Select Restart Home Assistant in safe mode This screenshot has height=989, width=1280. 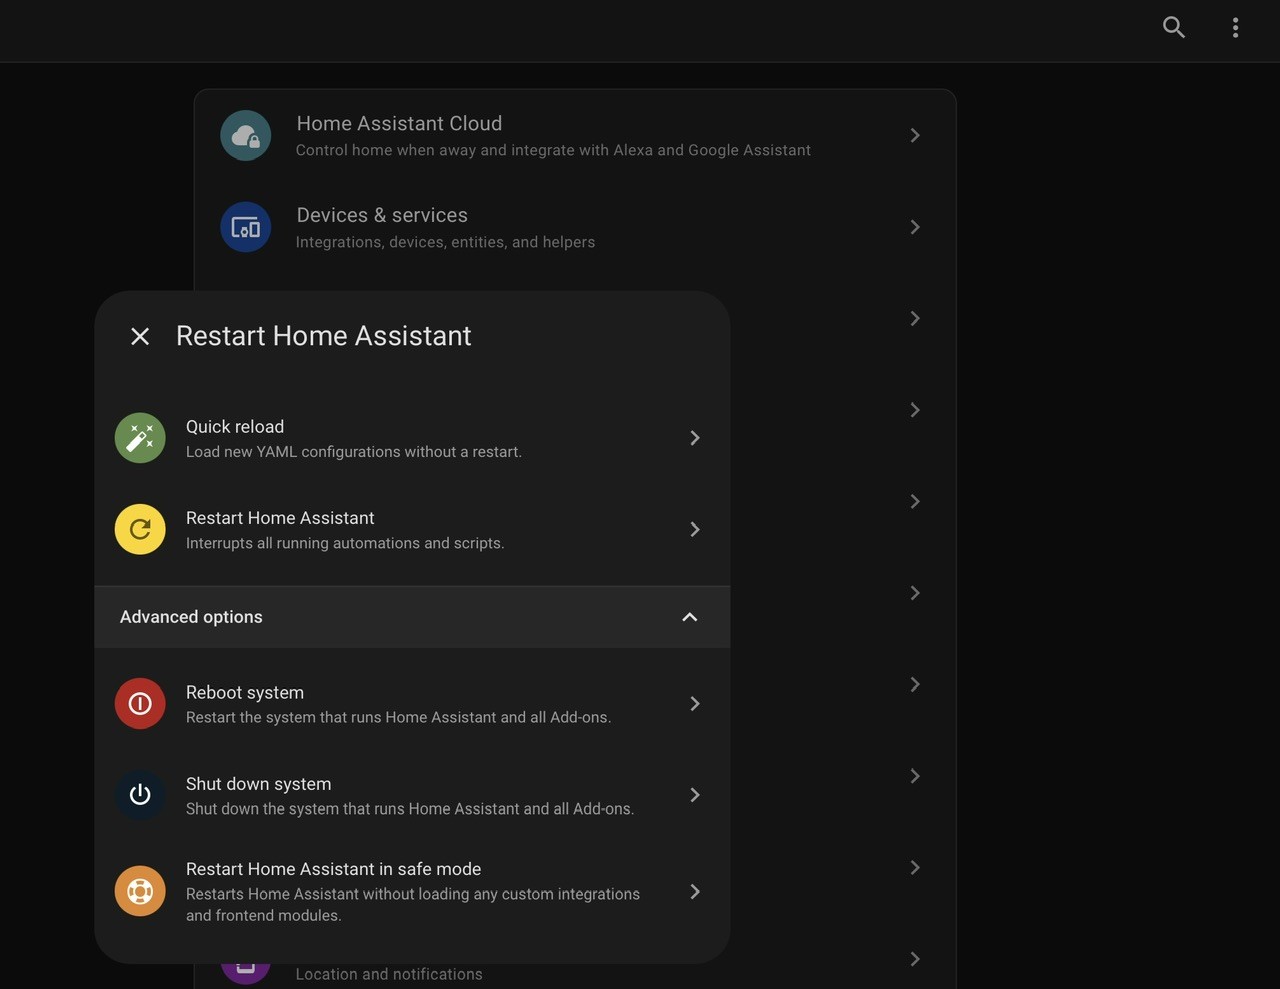click(412, 891)
